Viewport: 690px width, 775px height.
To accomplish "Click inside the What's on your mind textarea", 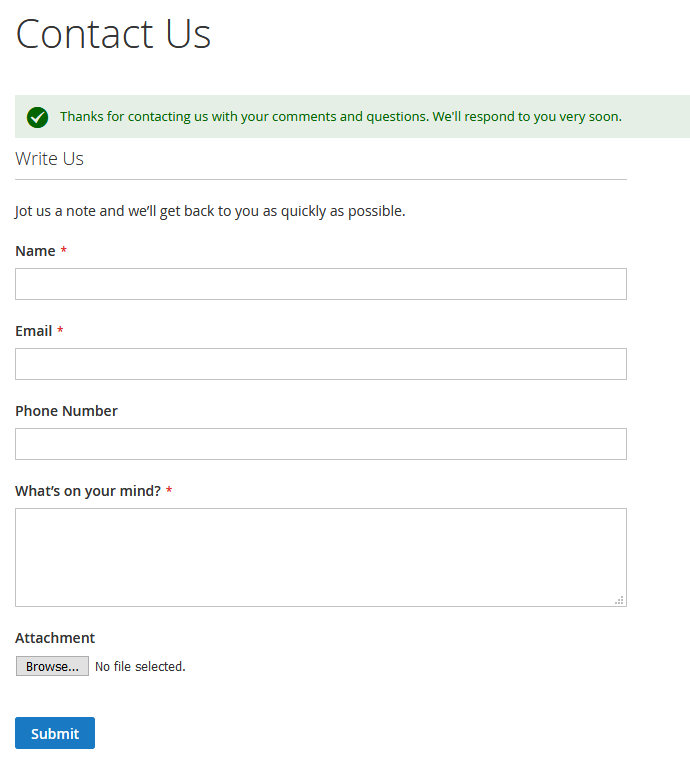I will point(321,558).
